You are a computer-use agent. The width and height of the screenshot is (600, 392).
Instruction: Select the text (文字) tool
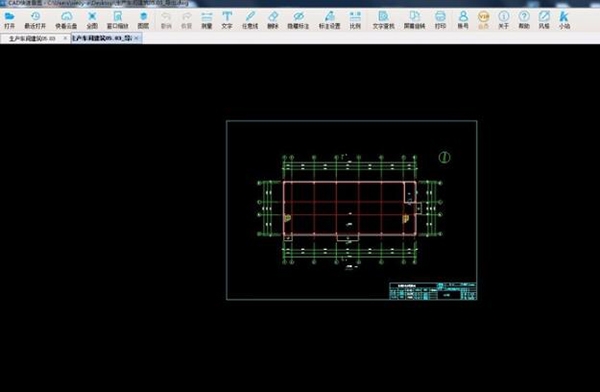click(x=227, y=20)
